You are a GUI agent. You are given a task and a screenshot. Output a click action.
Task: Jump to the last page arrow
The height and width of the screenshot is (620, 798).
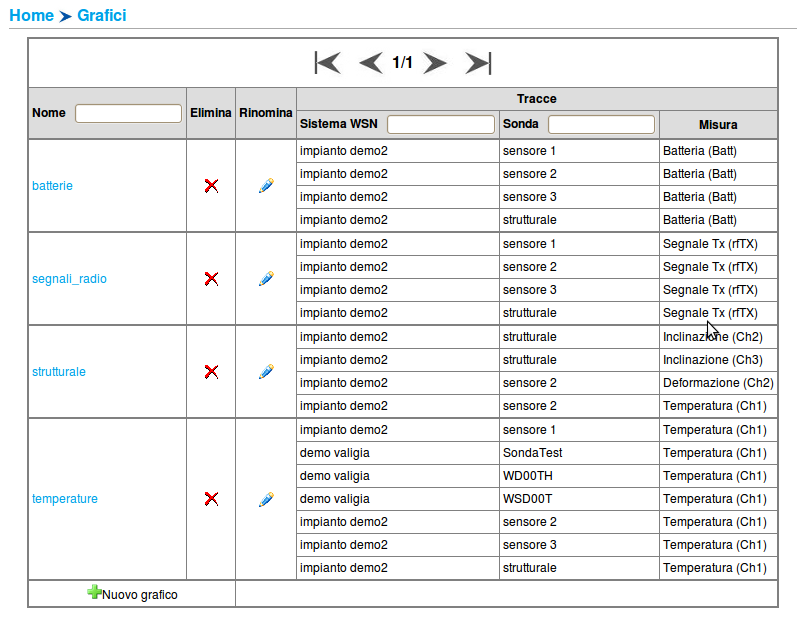(478, 63)
